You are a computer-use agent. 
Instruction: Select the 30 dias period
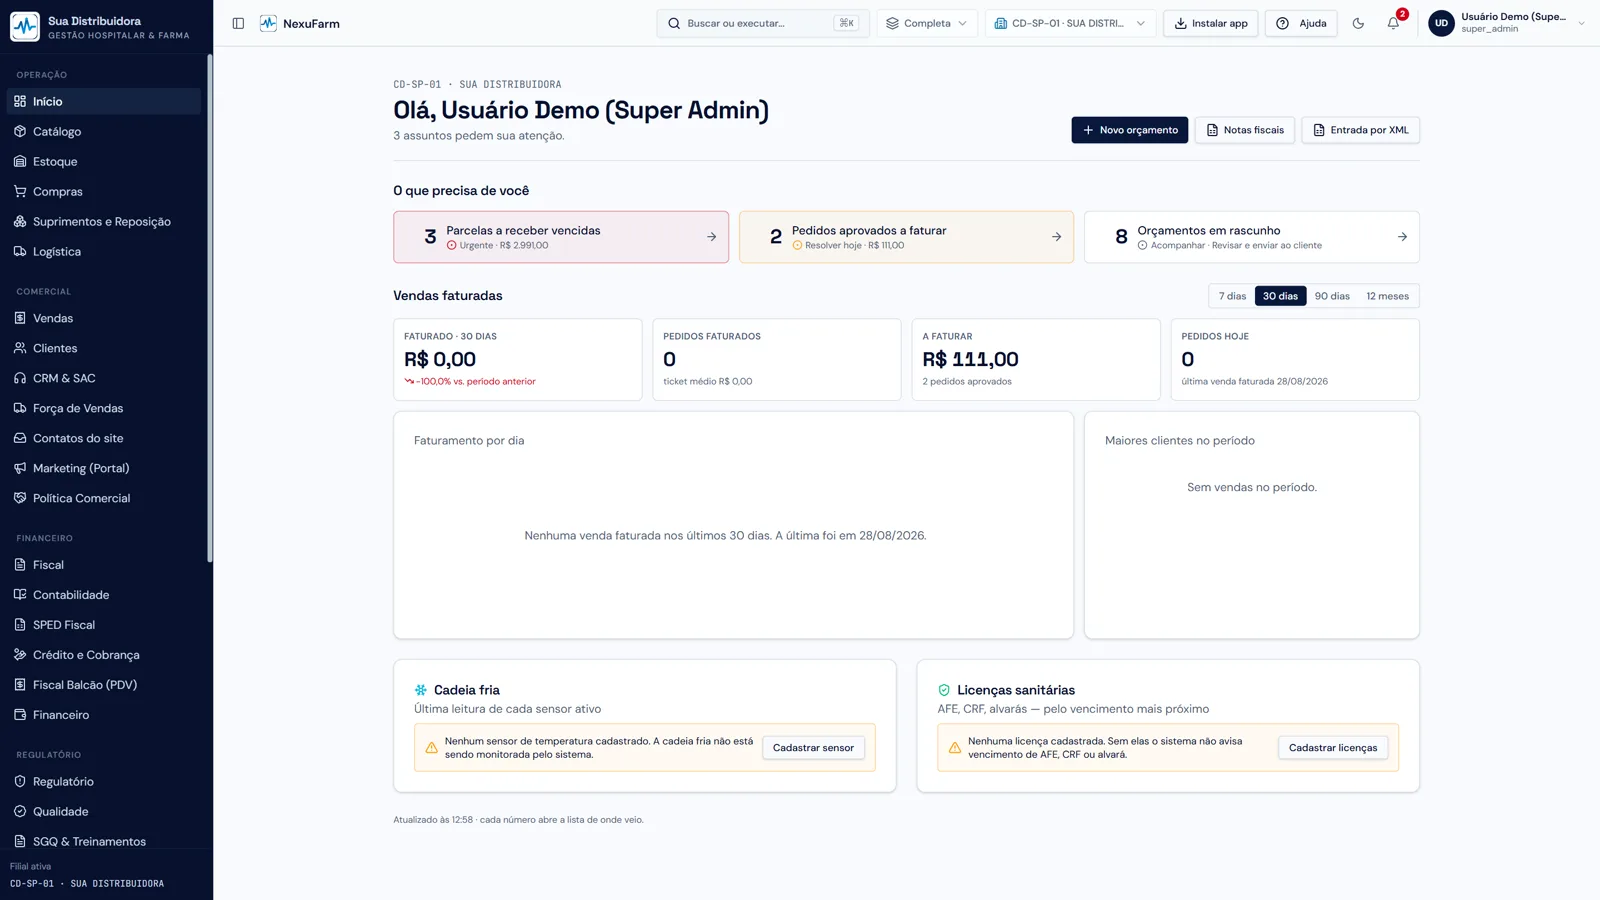tap(1280, 296)
